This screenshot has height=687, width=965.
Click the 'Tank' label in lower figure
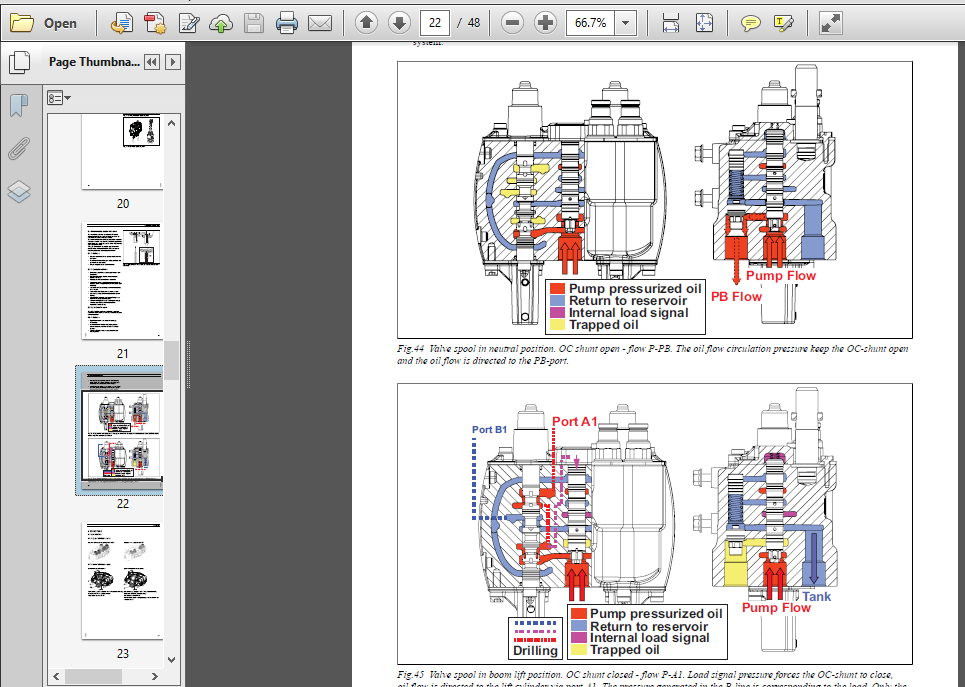pyautogui.click(x=816, y=597)
